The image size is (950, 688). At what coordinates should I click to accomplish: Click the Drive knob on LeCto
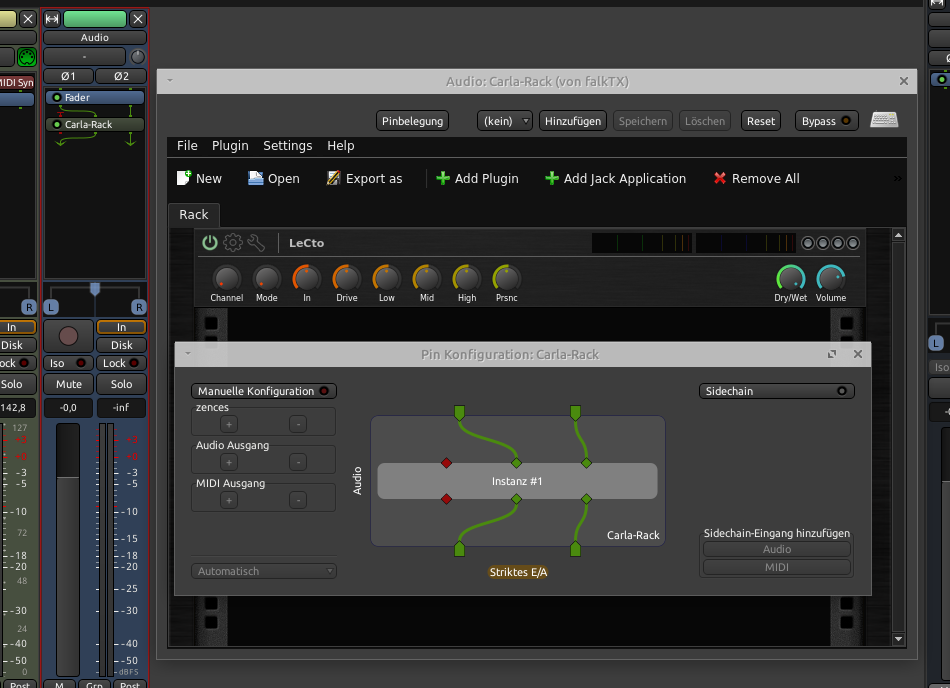click(x=347, y=279)
